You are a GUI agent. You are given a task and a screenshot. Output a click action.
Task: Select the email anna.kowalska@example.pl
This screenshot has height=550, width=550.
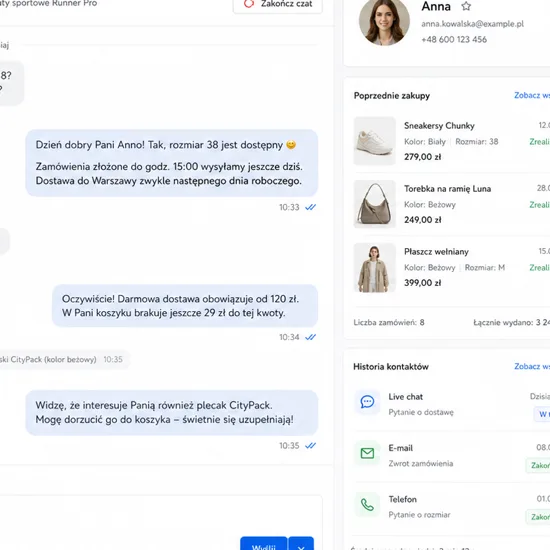[x=472, y=24]
